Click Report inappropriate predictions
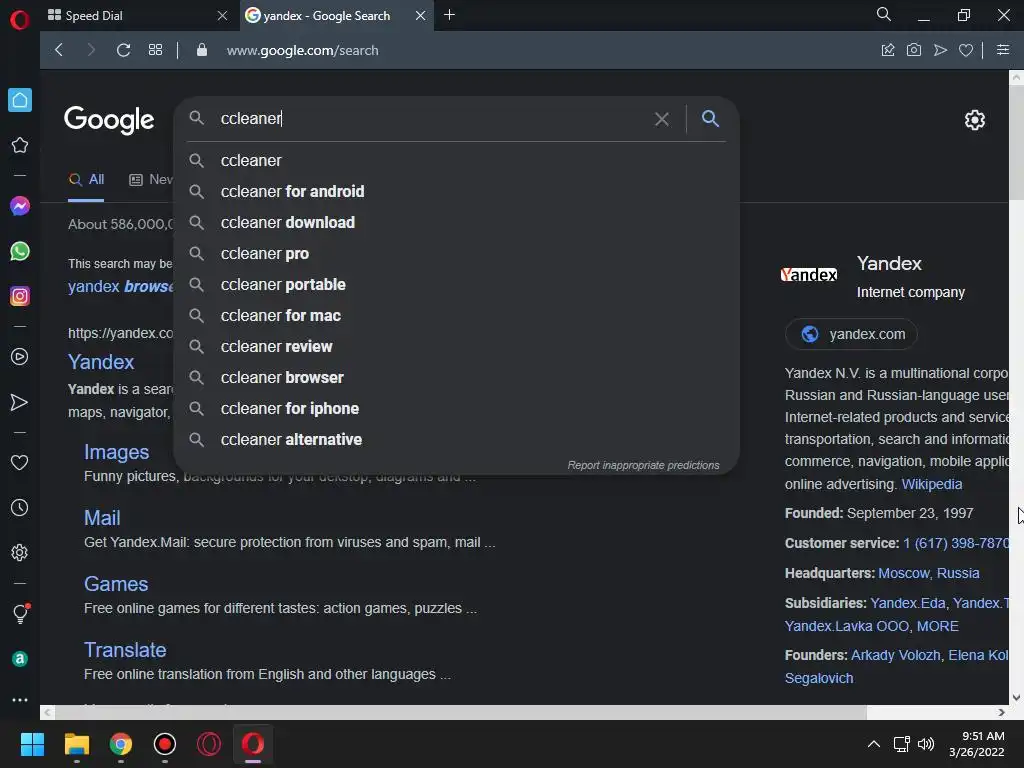The image size is (1024, 768). (x=643, y=465)
